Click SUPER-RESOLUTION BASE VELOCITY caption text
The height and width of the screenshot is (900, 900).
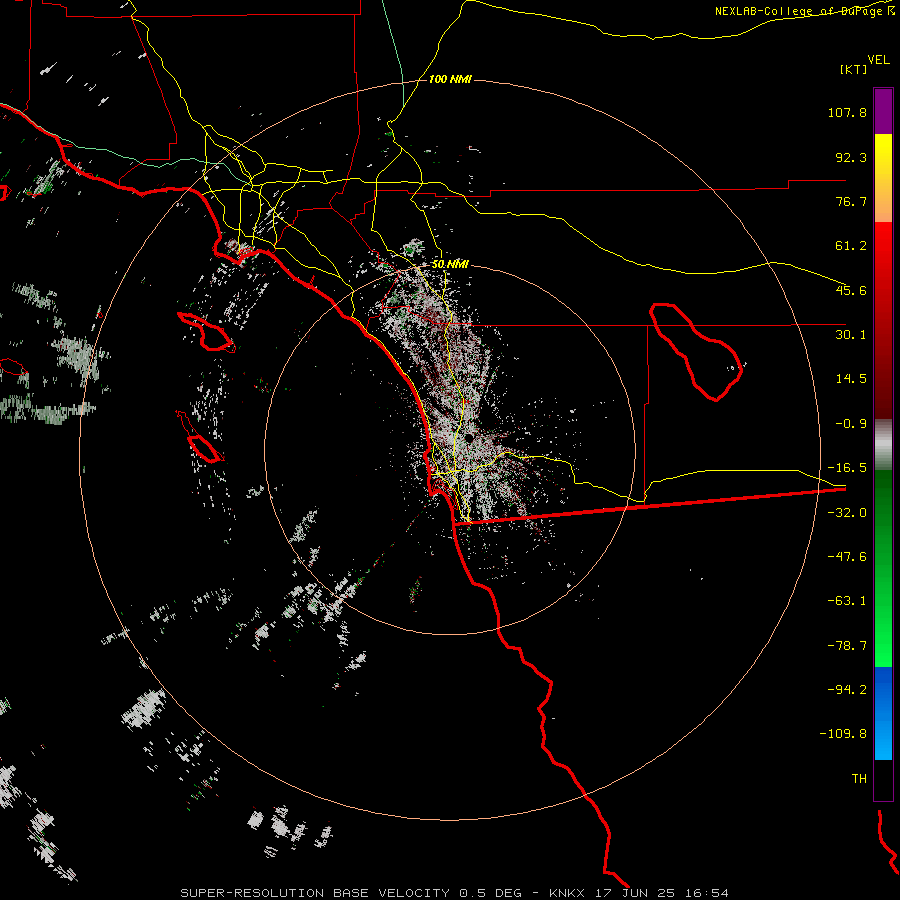click(x=315, y=893)
